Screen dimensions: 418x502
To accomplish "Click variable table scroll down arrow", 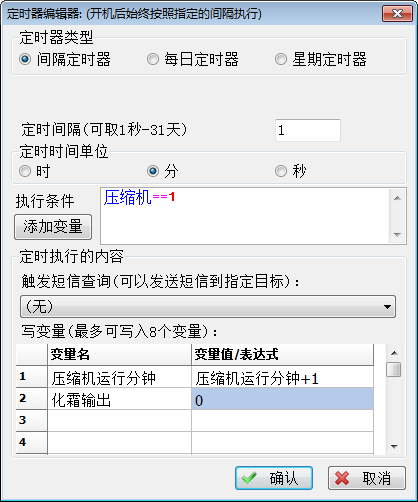I will click(x=394, y=447).
